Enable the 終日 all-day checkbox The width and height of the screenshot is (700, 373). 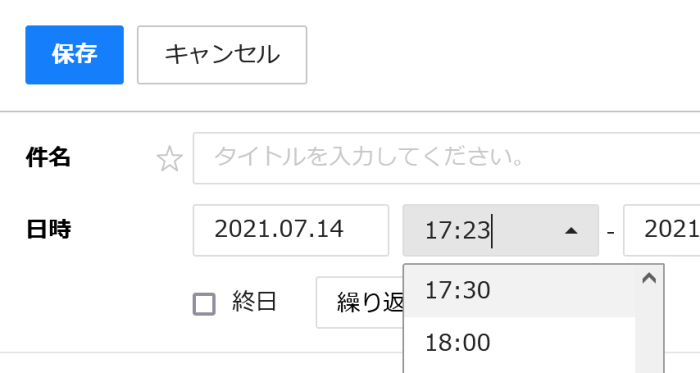[x=204, y=304]
